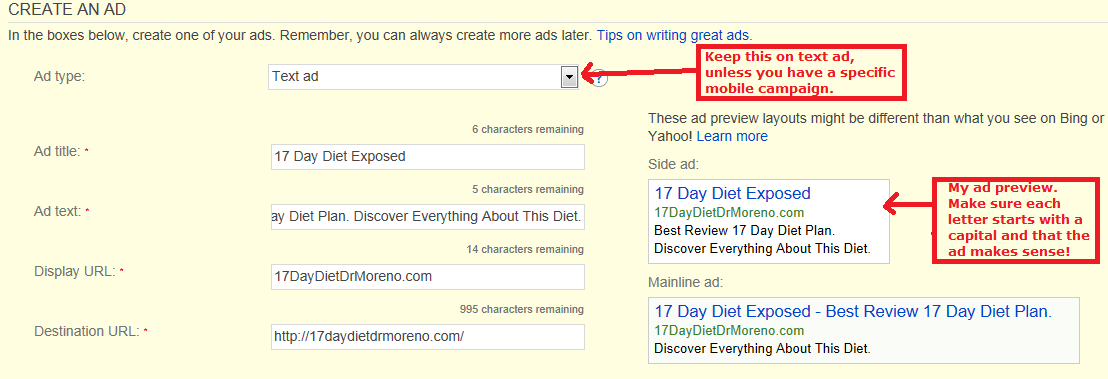Click into the Display URL input field
Image resolution: width=1108 pixels, height=379 pixels.
pos(428,276)
